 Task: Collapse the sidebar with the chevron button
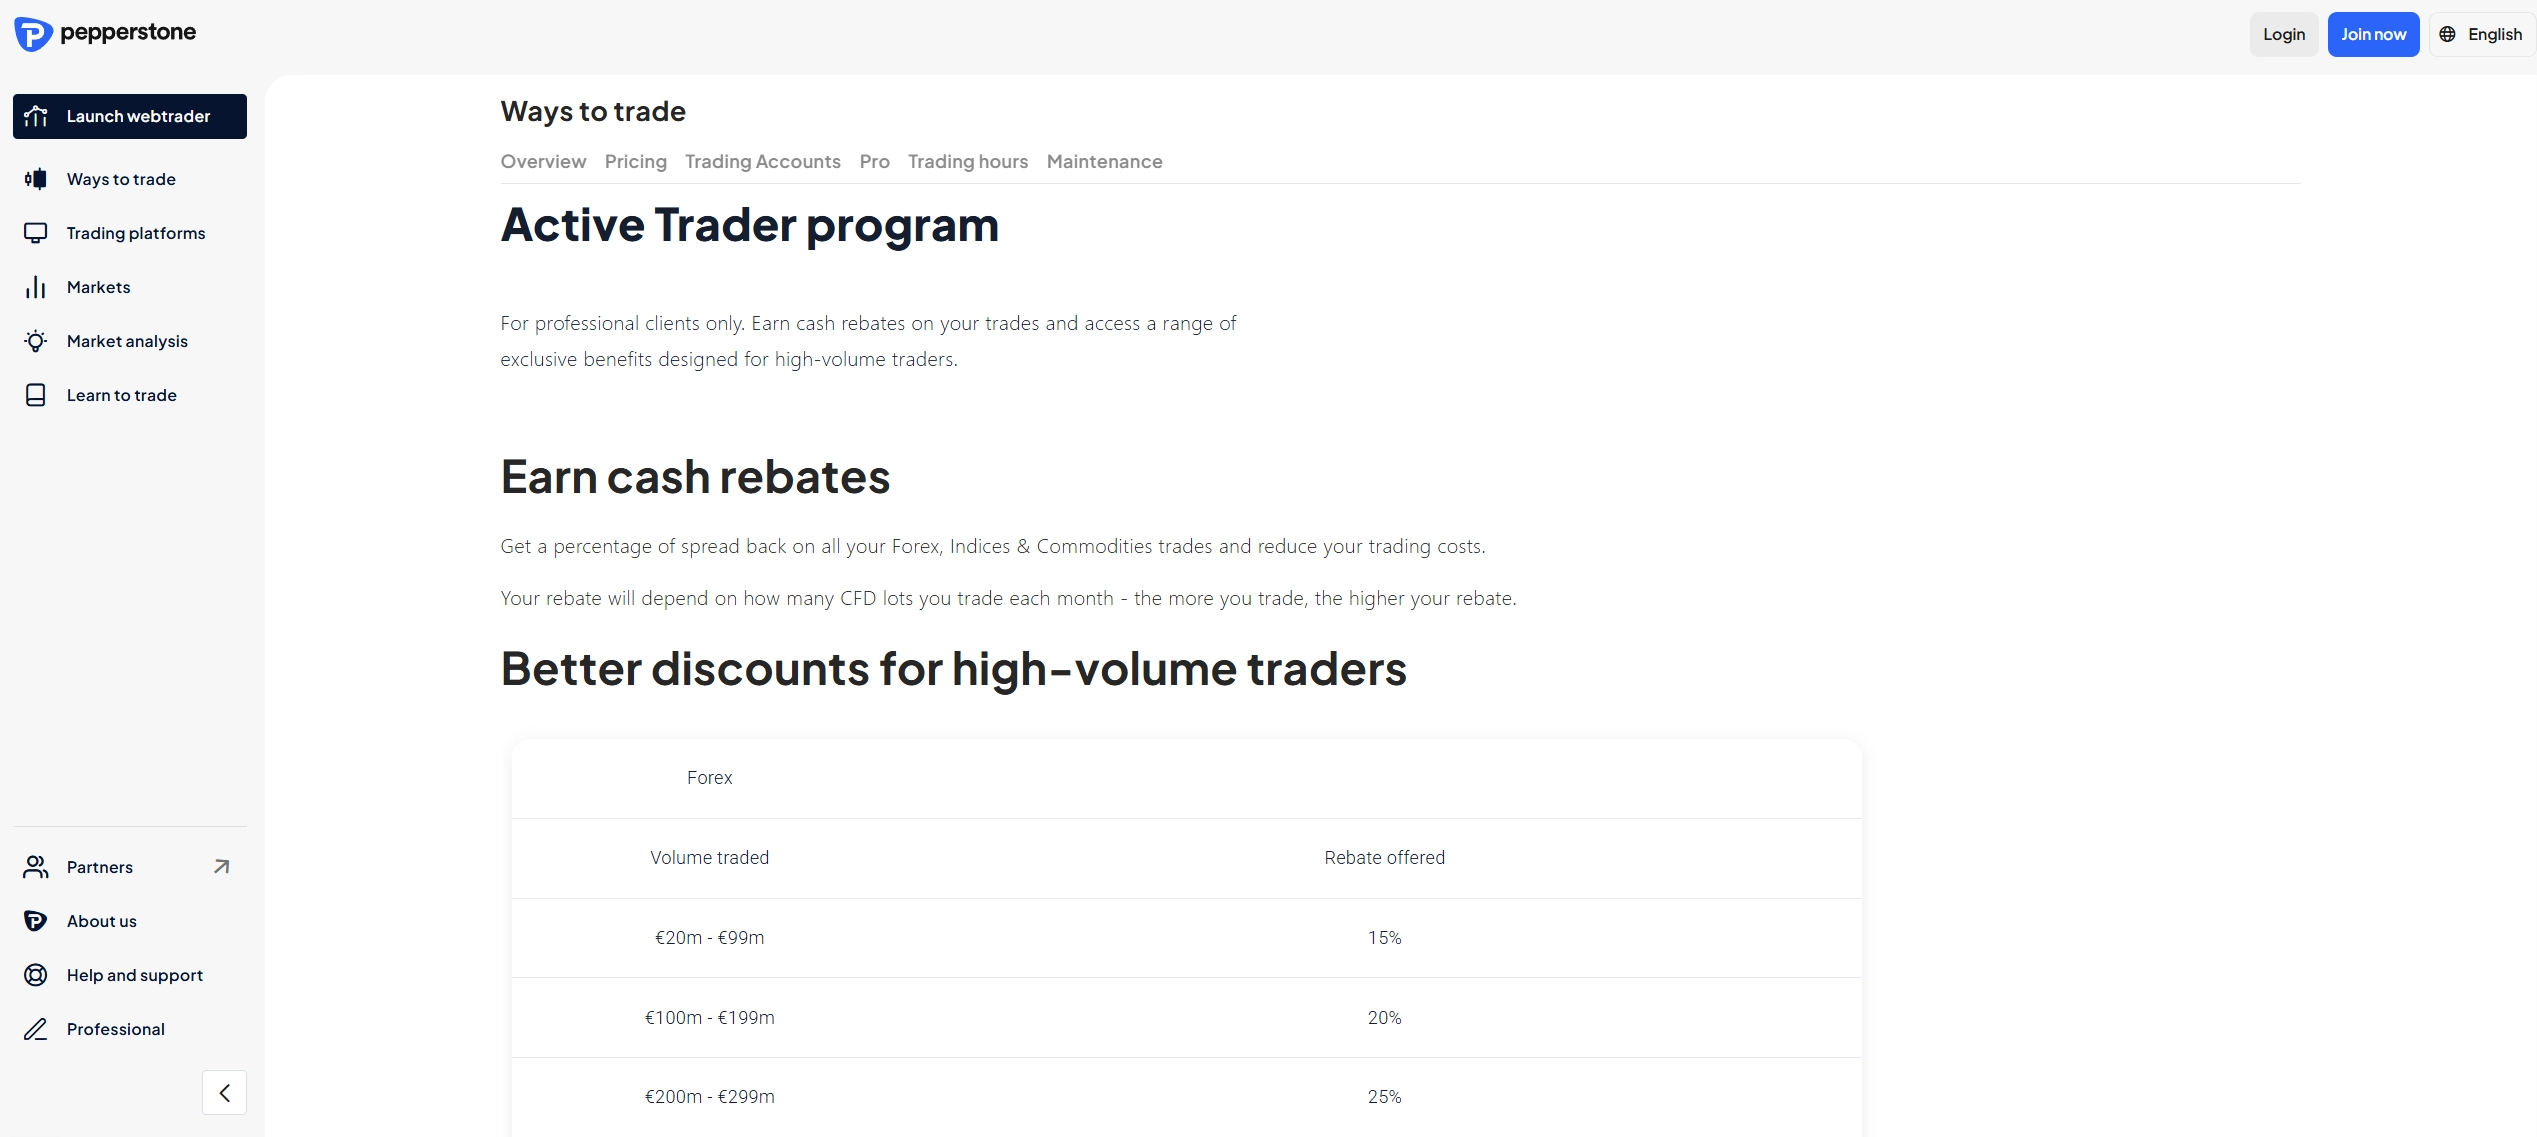pyautogui.click(x=224, y=1093)
